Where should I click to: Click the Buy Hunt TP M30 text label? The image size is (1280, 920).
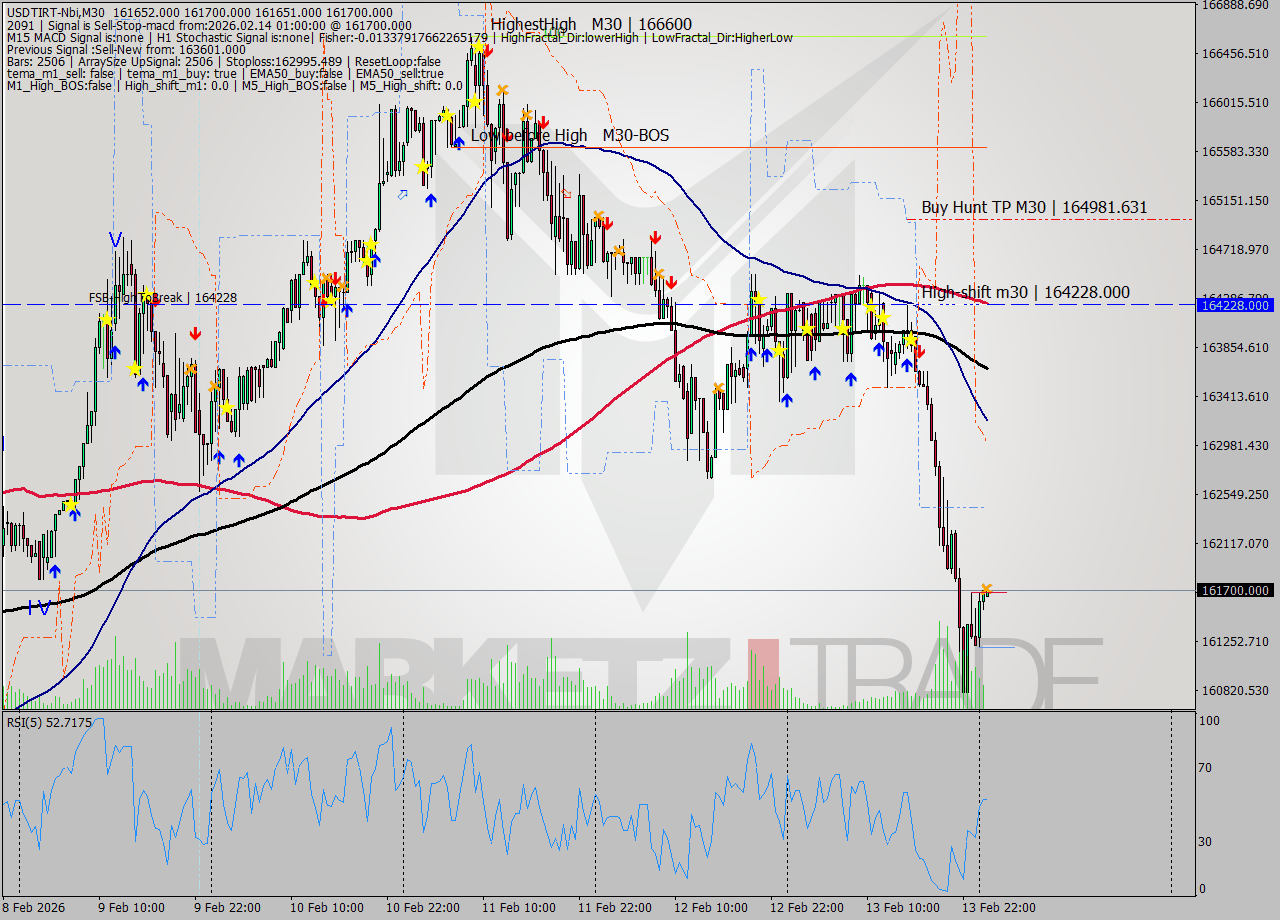coord(1033,207)
